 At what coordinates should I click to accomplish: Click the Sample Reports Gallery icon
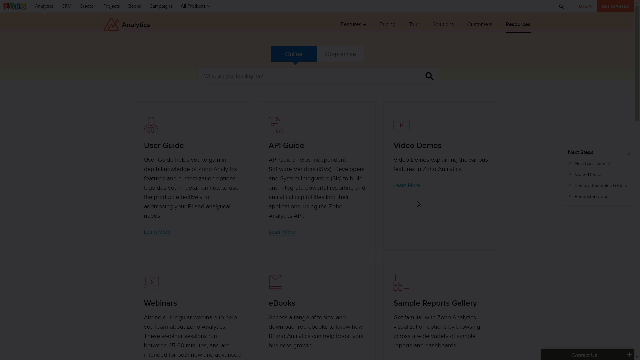click(x=401, y=282)
